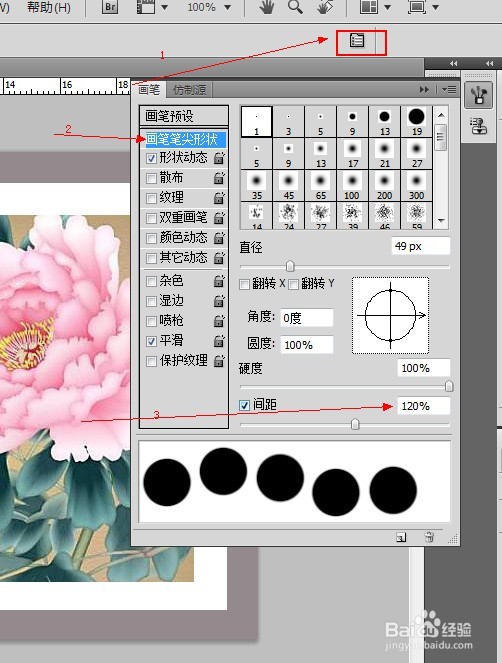Image resolution: width=502 pixels, height=663 pixels.
Task: Click the 间距 120% field
Action: 424,406
